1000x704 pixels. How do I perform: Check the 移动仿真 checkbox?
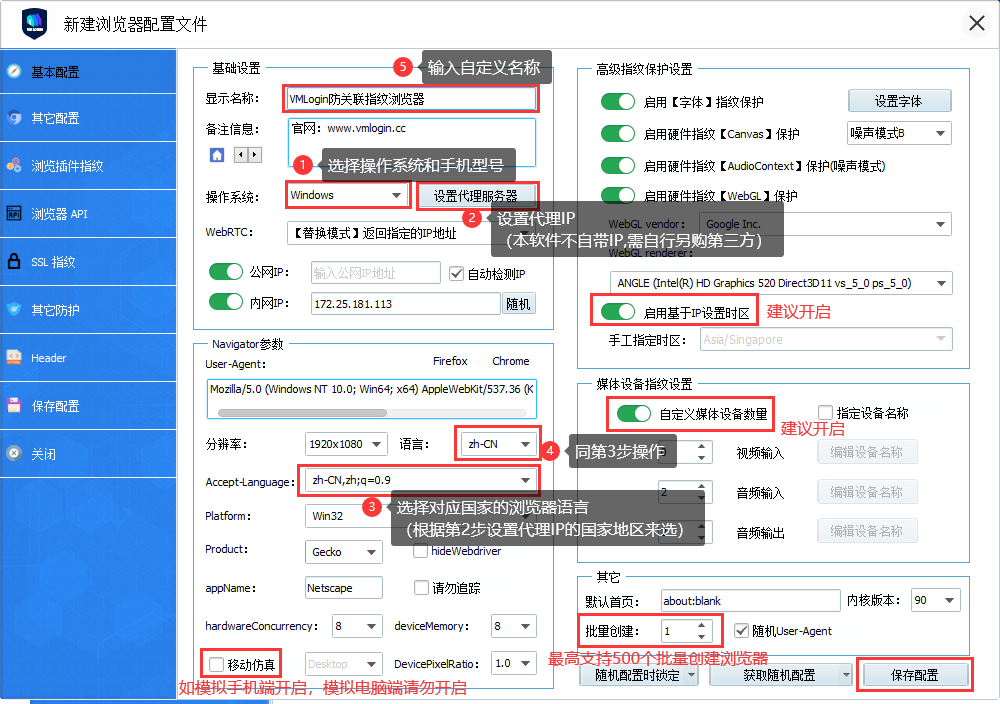pos(216,664)
